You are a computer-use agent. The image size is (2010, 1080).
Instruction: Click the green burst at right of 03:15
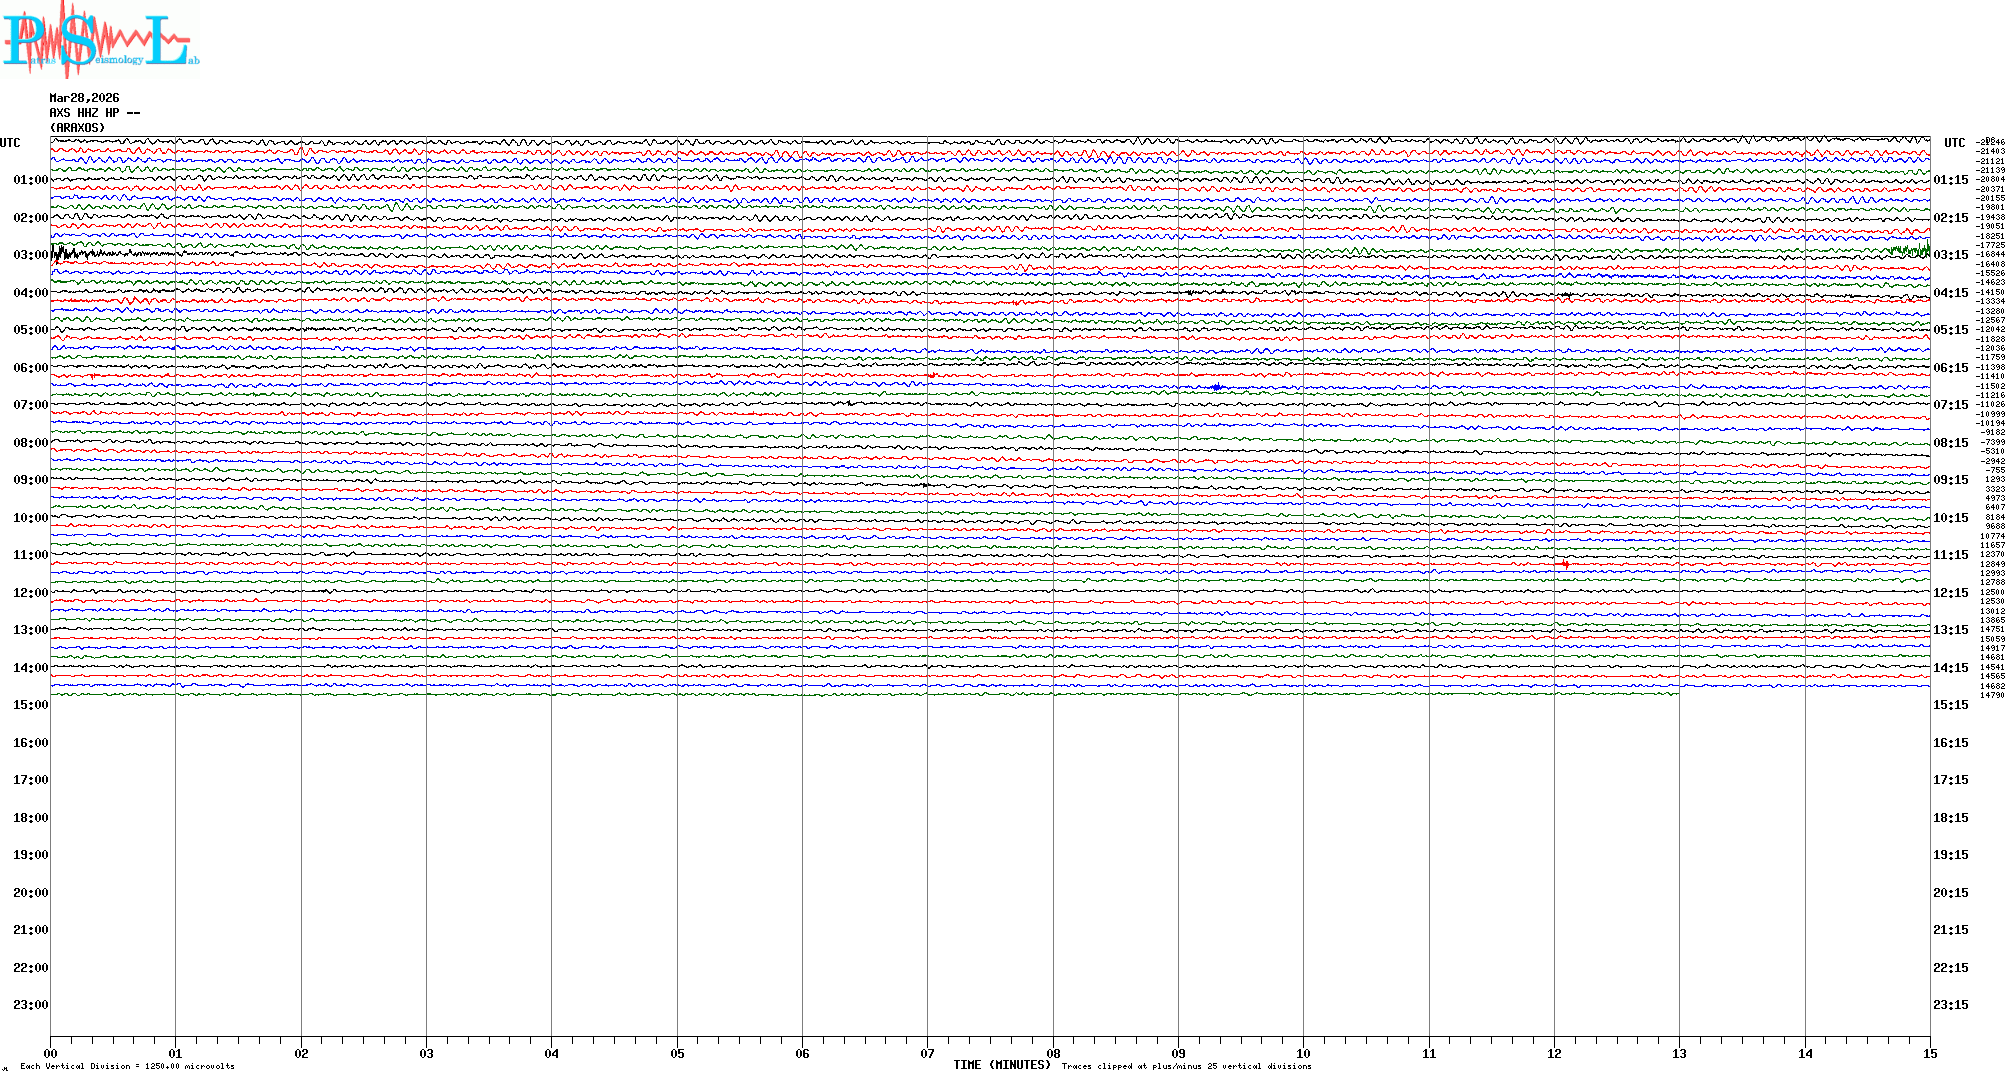tap(1912, 250)
